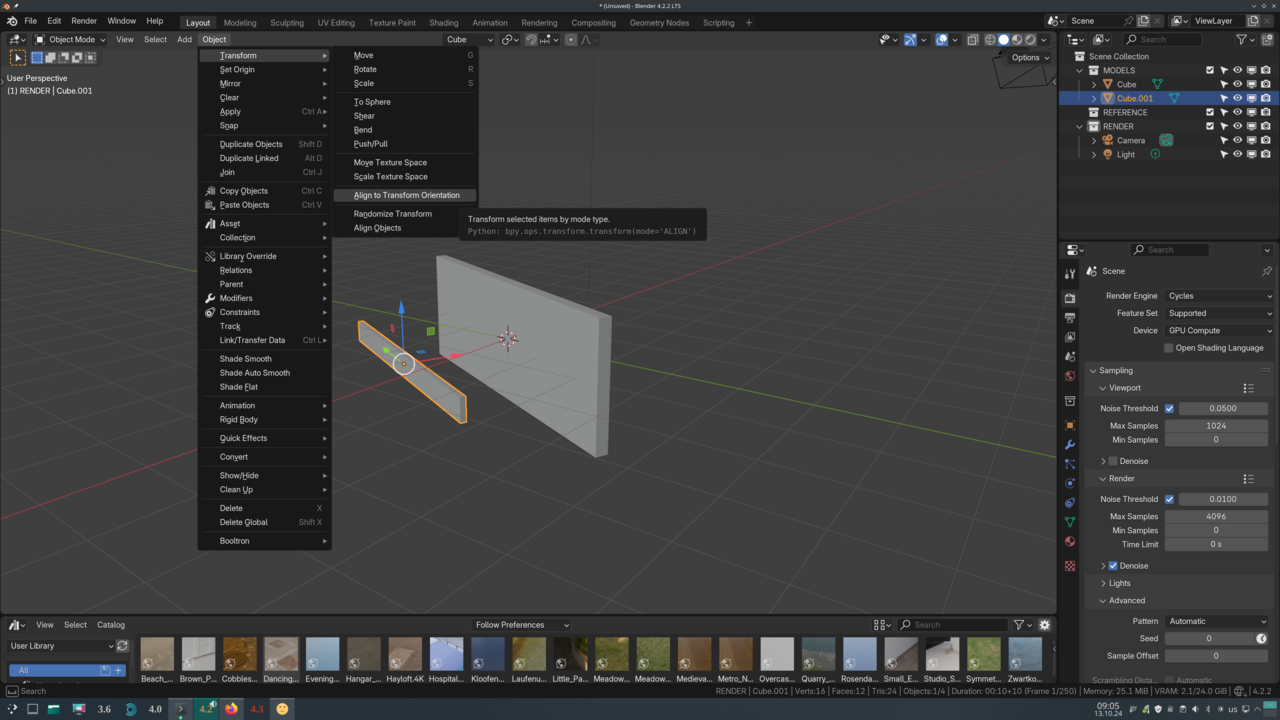The width and height of the screenshot is (1280, 720).
Task: Open the Material properties tab
Action: pyautogui.click(x=1070, y=541)
